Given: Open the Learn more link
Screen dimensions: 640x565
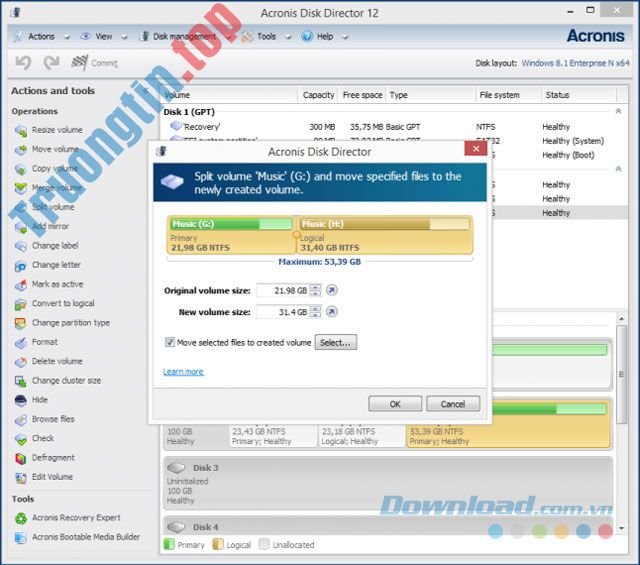Looking at the screenshot, I should click(183, 372).
